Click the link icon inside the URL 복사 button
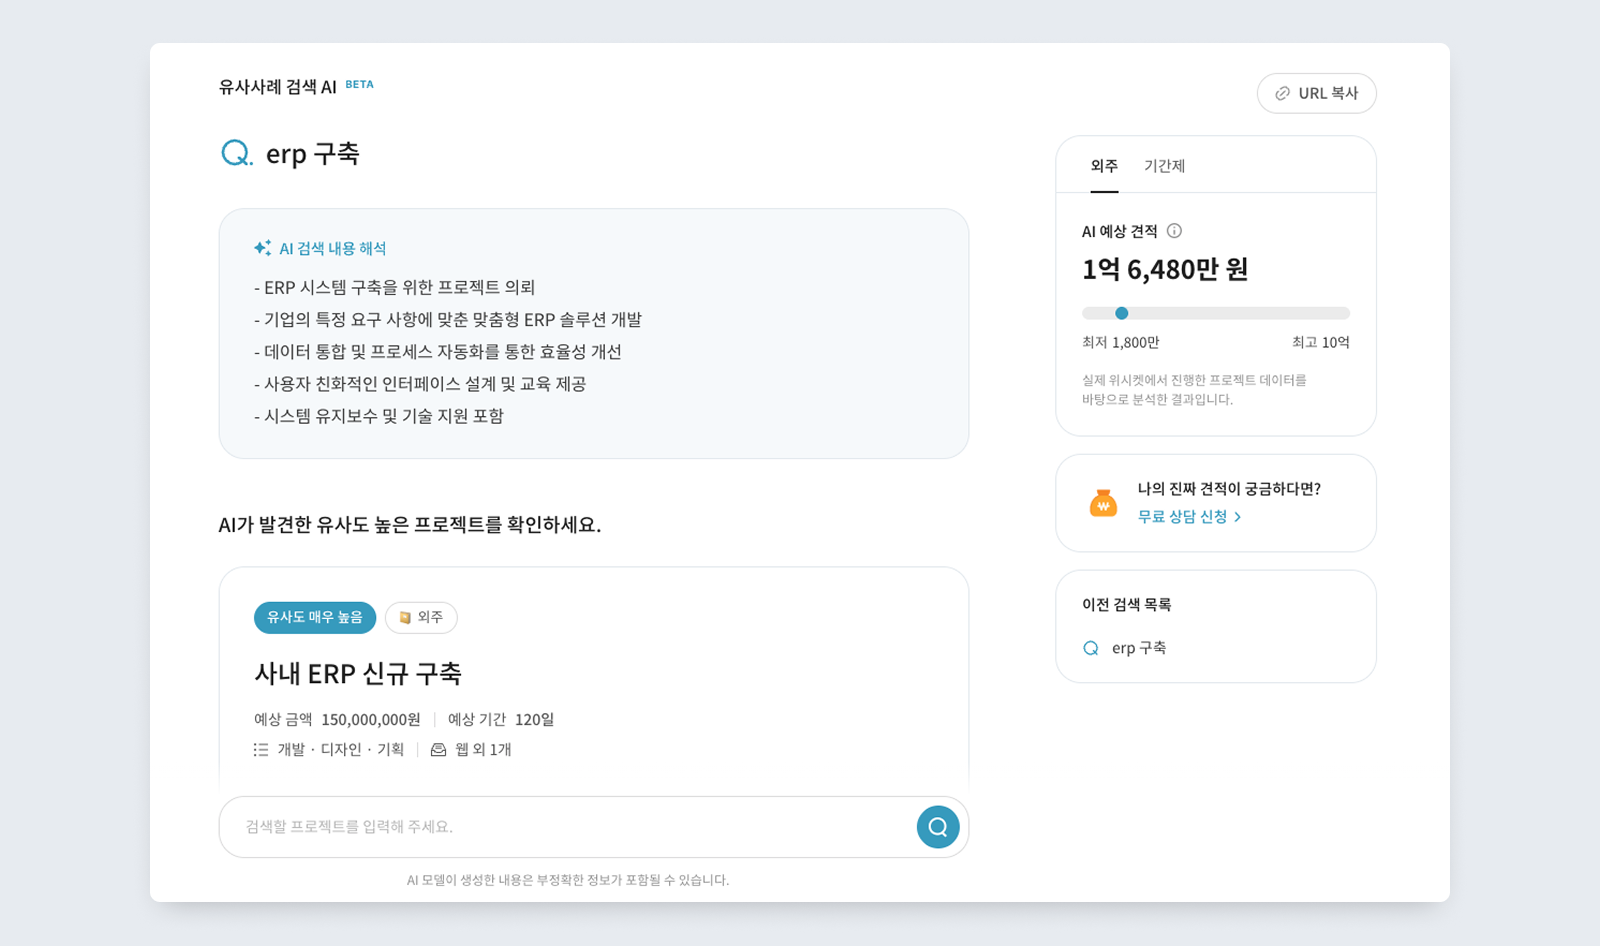 (1282, 93)
